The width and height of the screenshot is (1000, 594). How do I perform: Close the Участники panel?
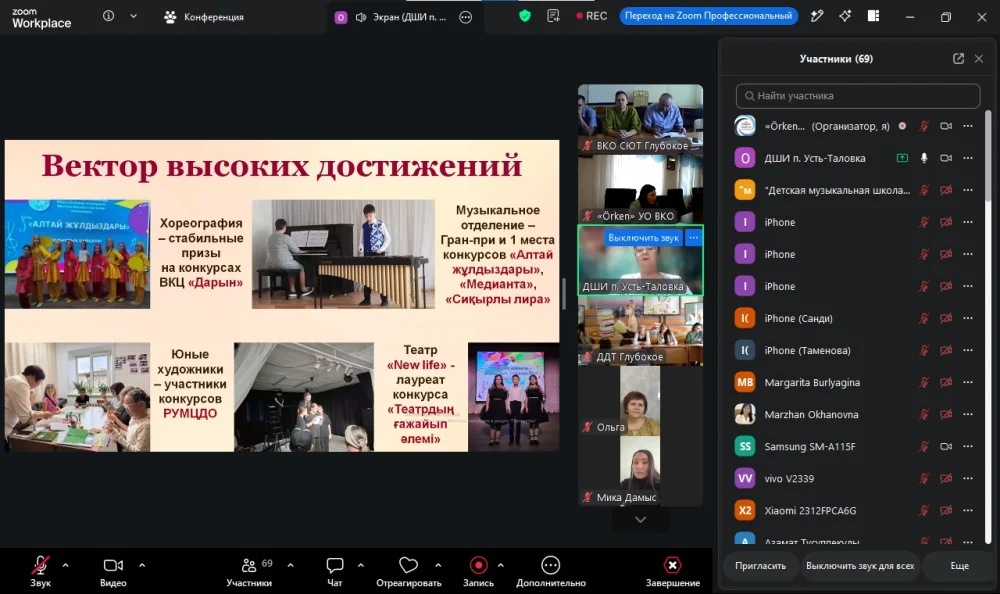[x=979, y=59]
